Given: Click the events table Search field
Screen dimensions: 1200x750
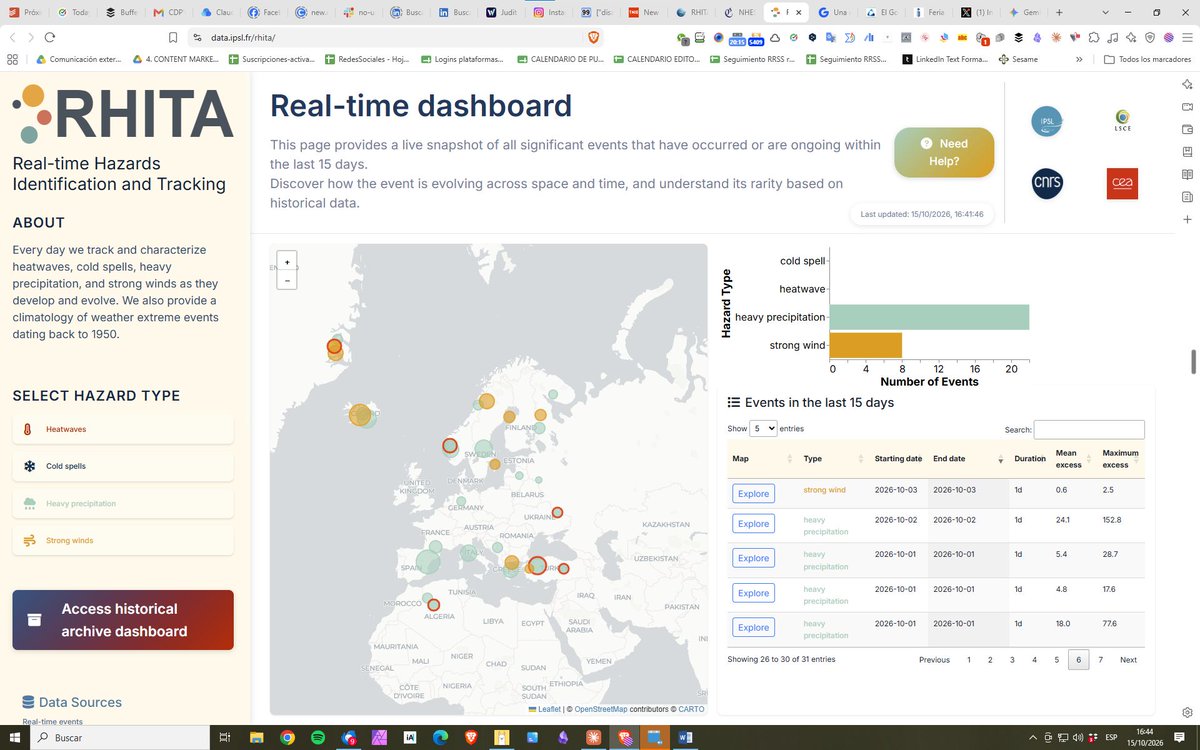Looking at the screenshot, I should [1089, 429].
